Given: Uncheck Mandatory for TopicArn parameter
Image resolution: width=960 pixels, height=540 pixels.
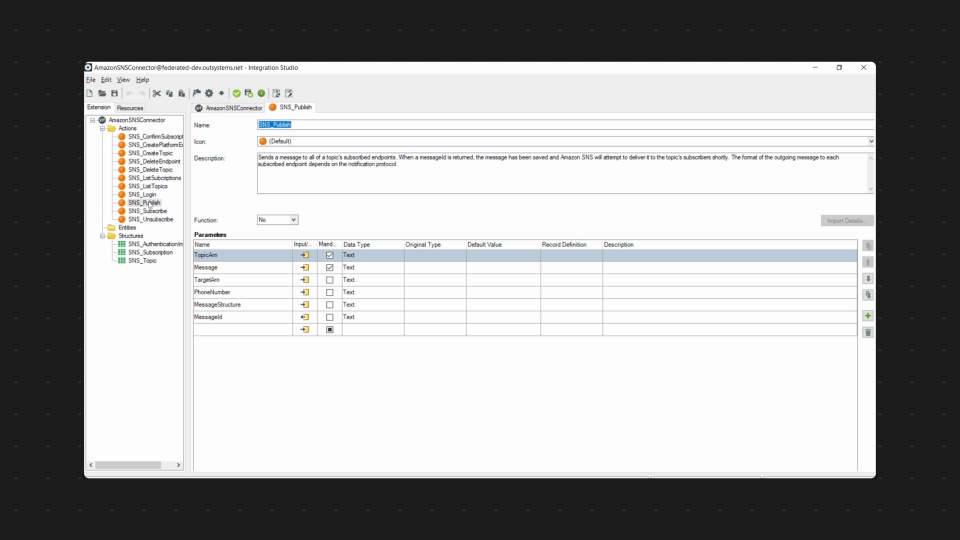Looking at the screenshot, I should 329,255.
